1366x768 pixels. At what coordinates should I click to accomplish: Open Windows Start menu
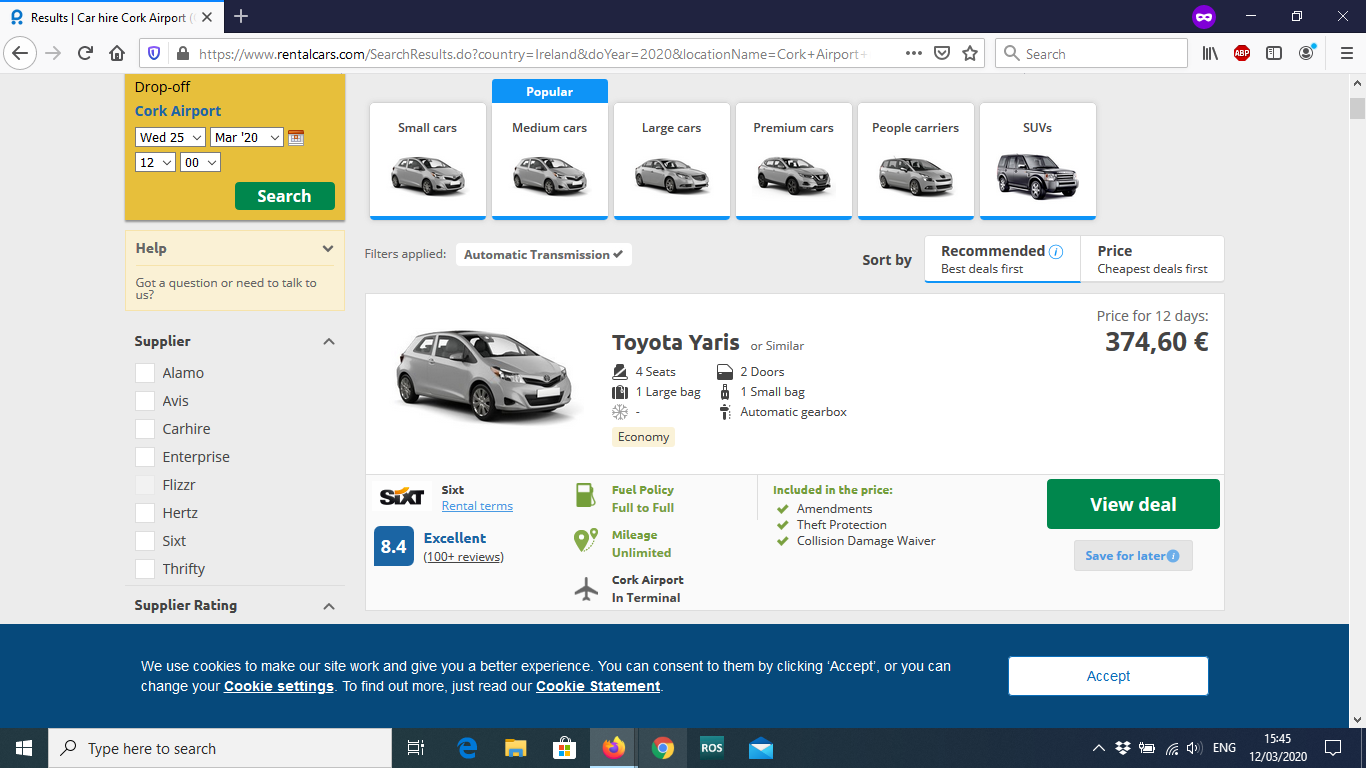(24, 748)
